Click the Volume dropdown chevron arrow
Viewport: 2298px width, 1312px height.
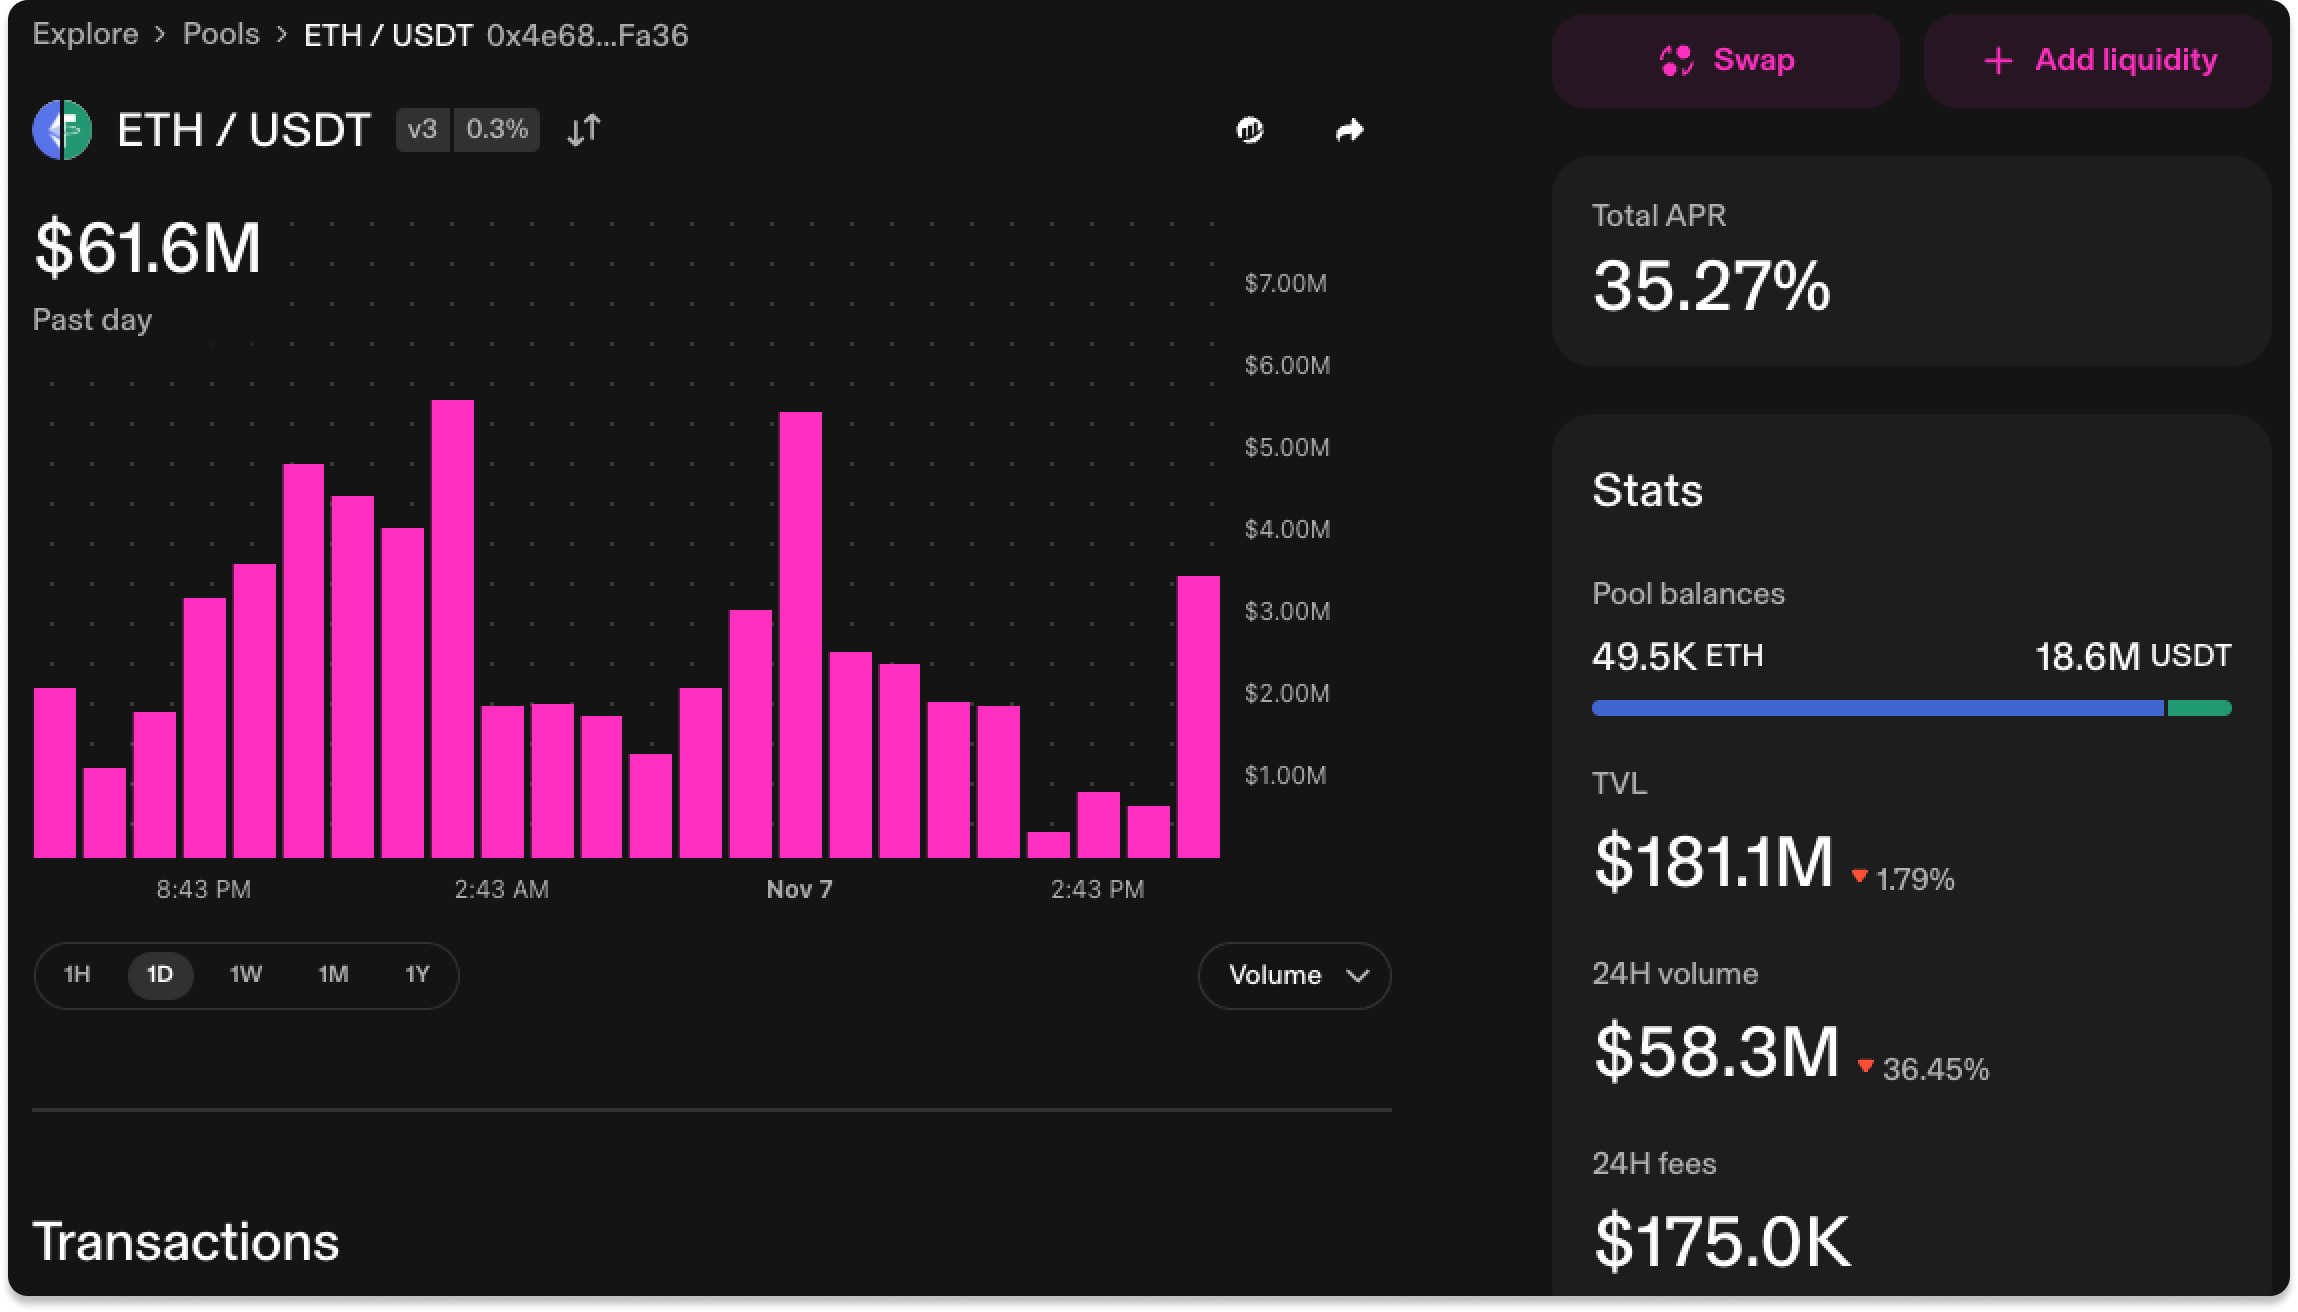click(1357, 976)
